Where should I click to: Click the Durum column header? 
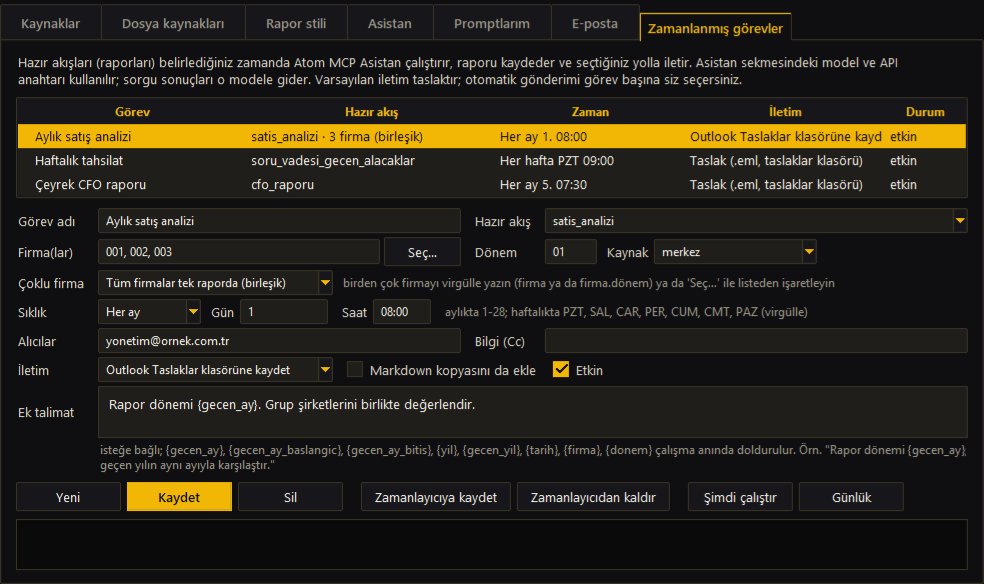pyautogui.click(x=925, y=112)
